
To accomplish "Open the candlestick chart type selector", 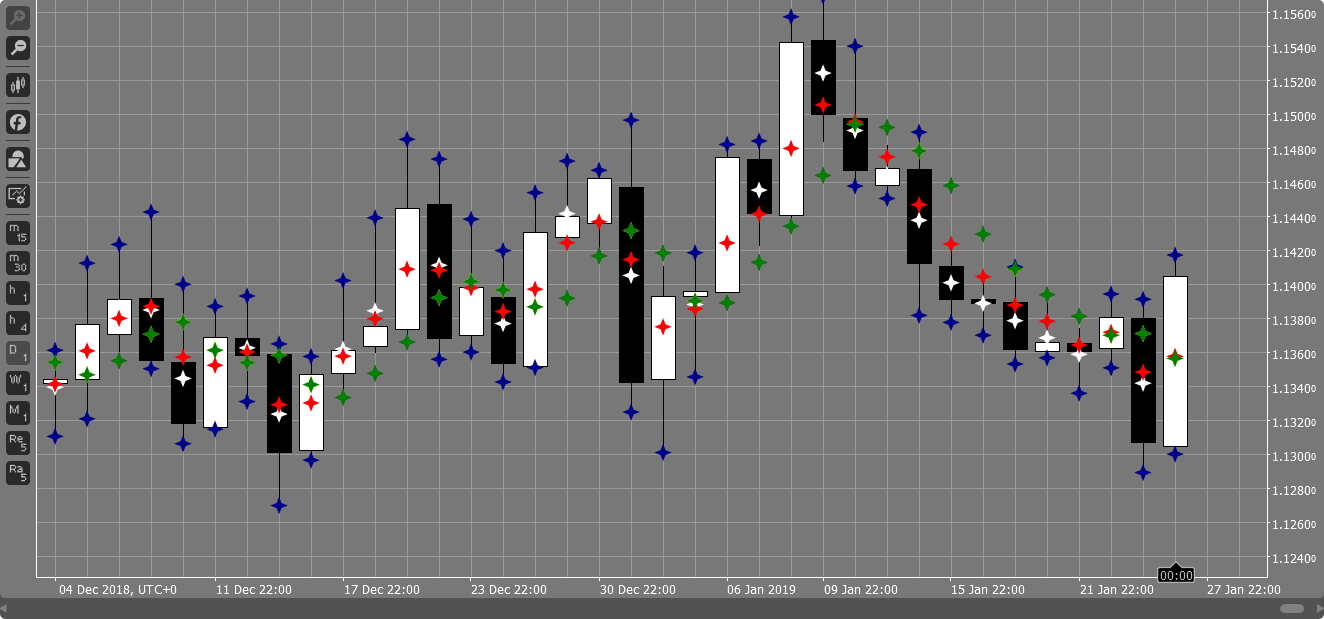I will pyautogui.click(x=18, y=85).
